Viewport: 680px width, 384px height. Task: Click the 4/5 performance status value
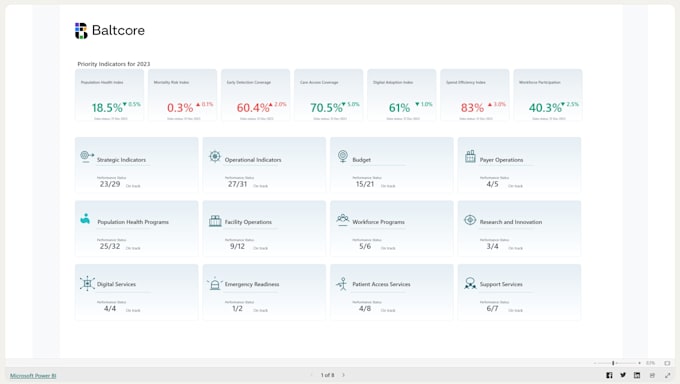click(x=492, y=184)
